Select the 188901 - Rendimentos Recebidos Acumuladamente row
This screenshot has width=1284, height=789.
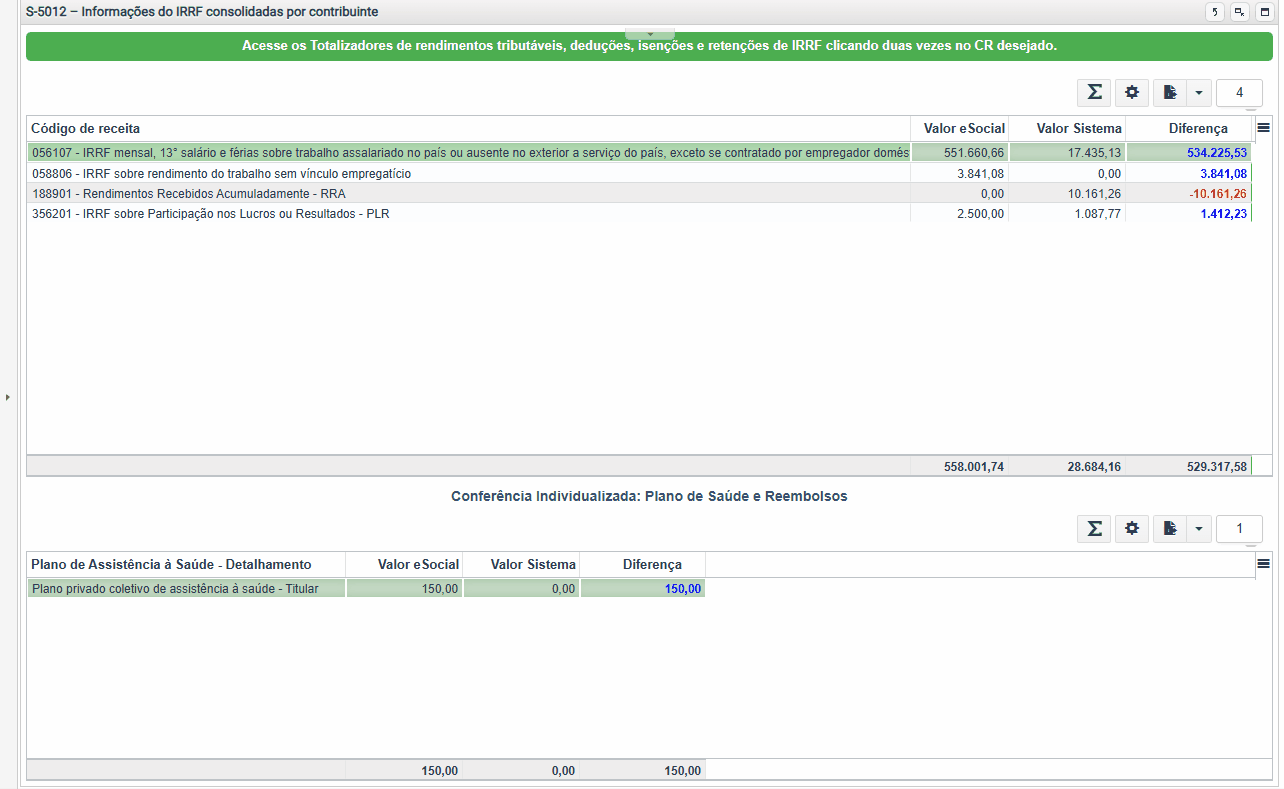click(x=639, y=193)
